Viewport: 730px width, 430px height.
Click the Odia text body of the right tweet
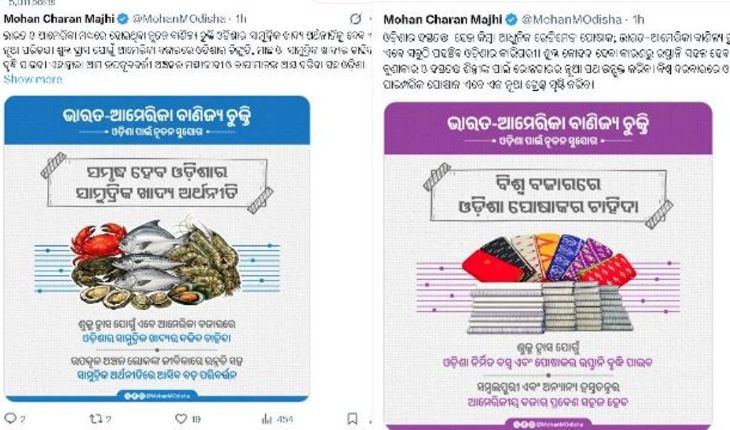[556, 60]
